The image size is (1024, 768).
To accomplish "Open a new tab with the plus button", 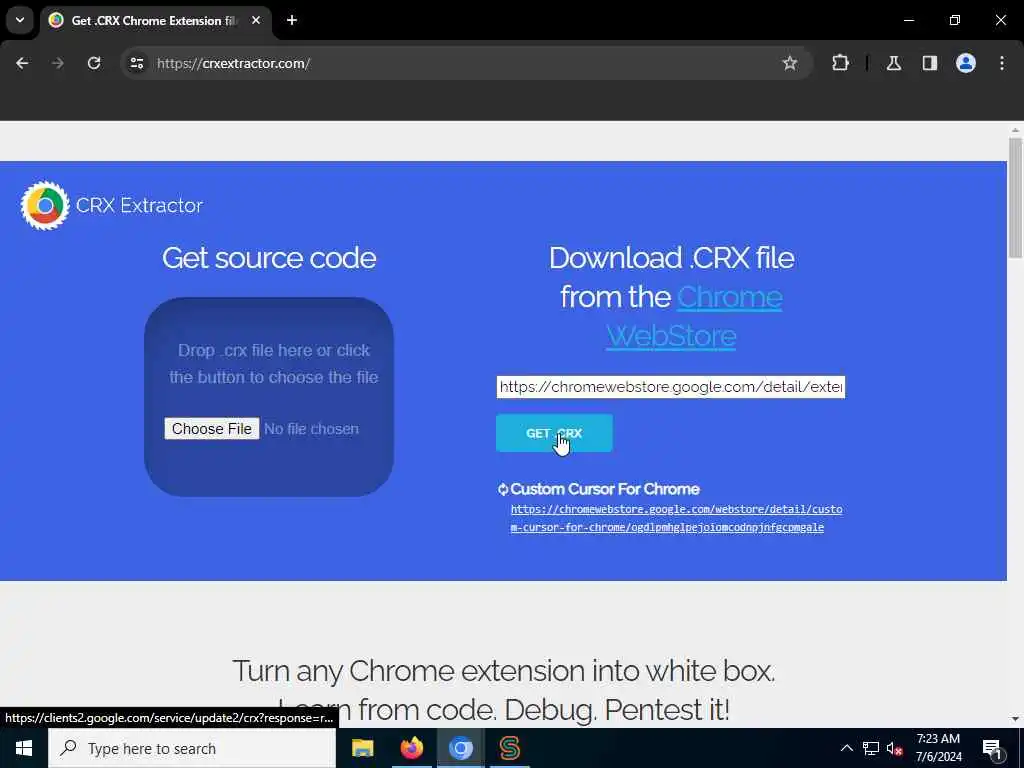I will point(292,20).
